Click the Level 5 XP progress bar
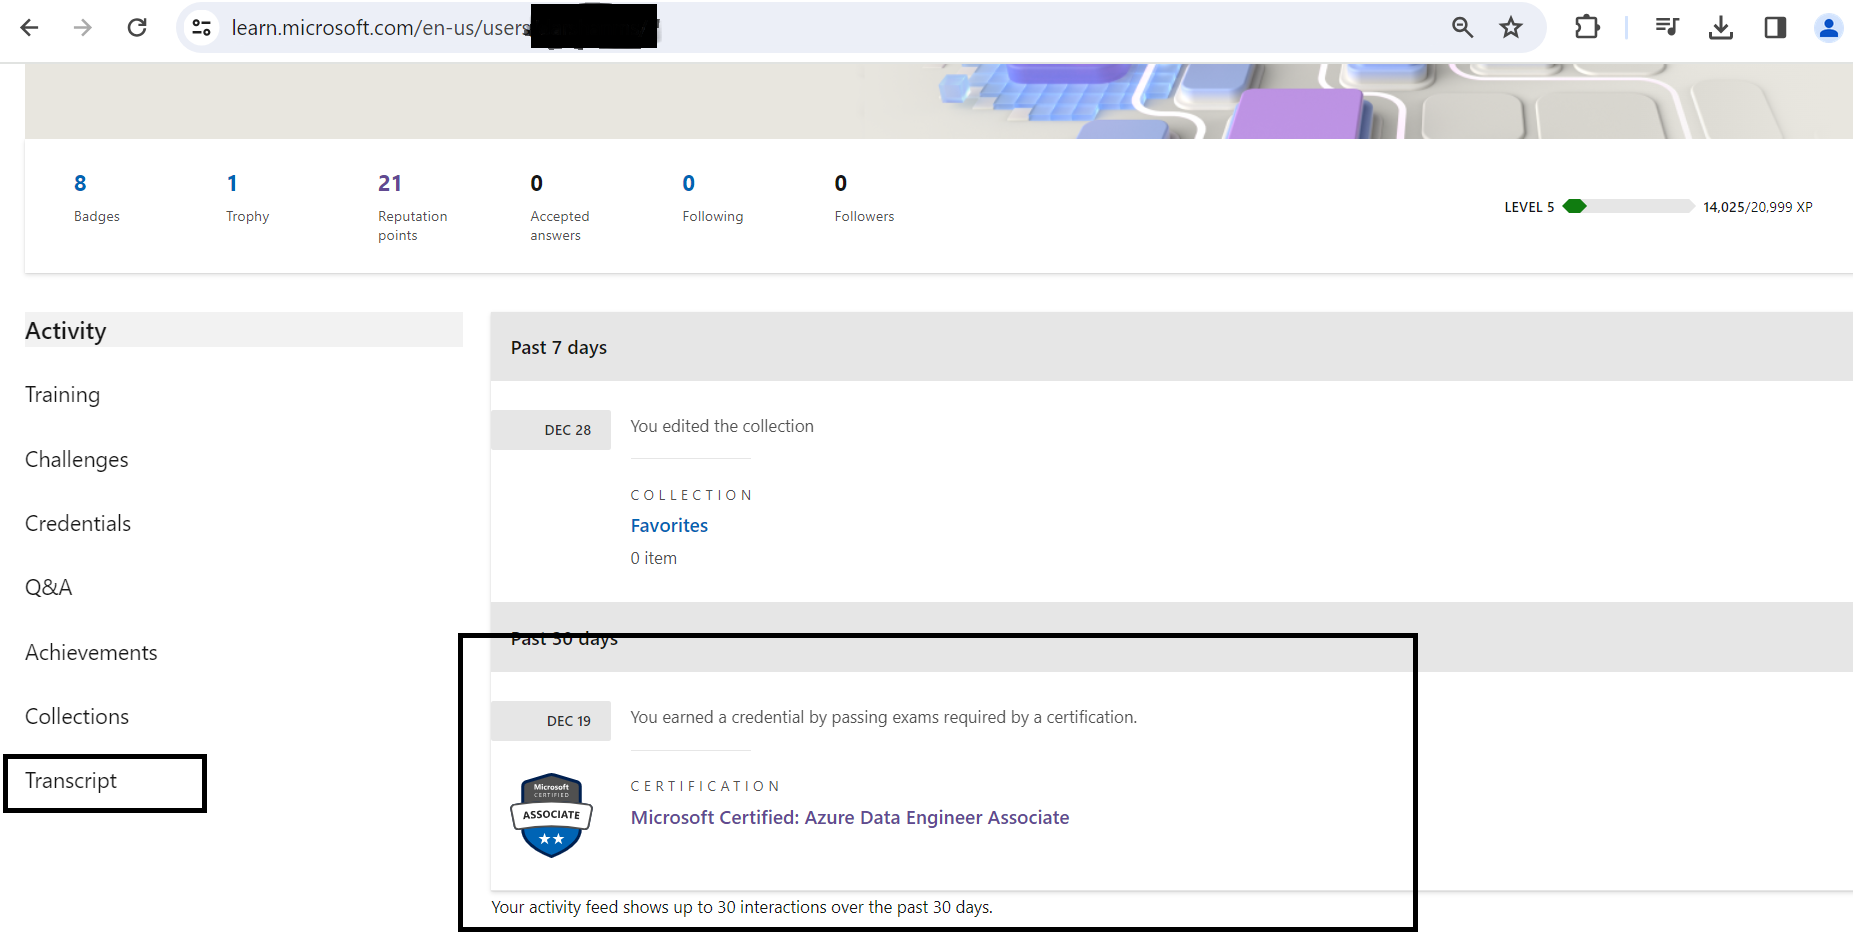This screenshot has width=1853, height=936. (1628, 206)
